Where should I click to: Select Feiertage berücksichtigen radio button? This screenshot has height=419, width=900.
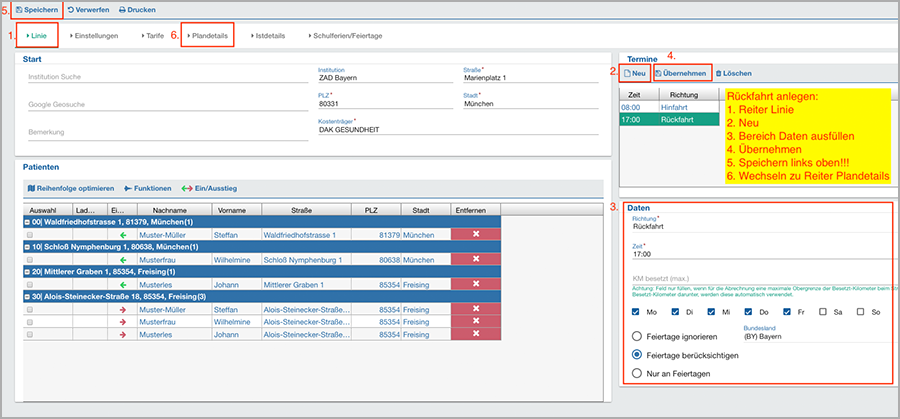(x=637, y=355)
